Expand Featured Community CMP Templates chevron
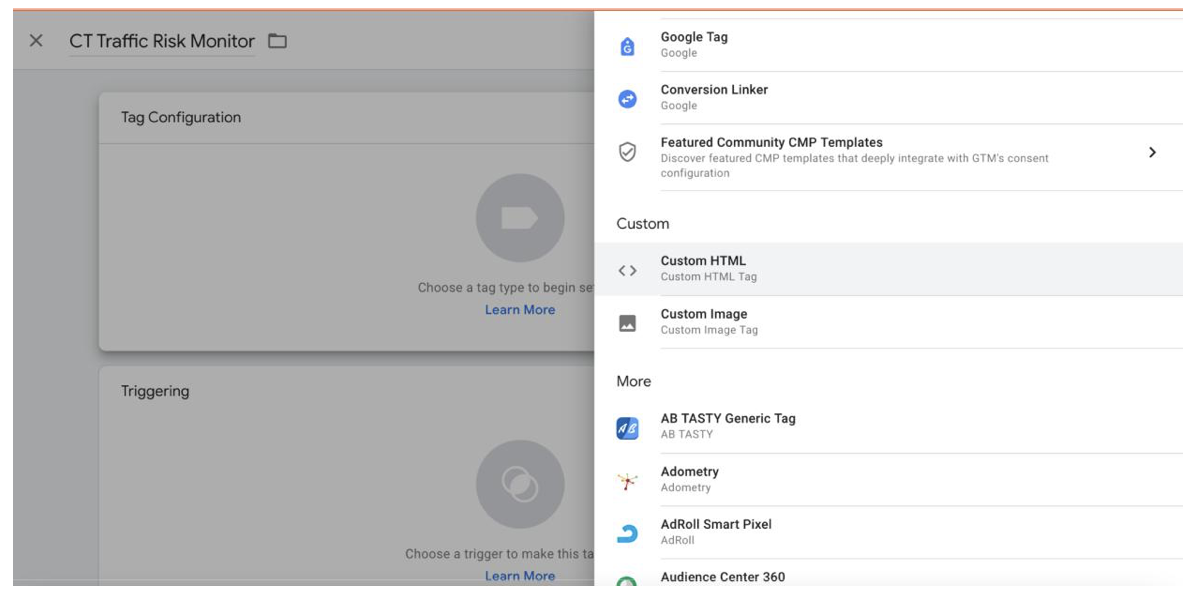1202x602 pixels. tap(1152, 153)
